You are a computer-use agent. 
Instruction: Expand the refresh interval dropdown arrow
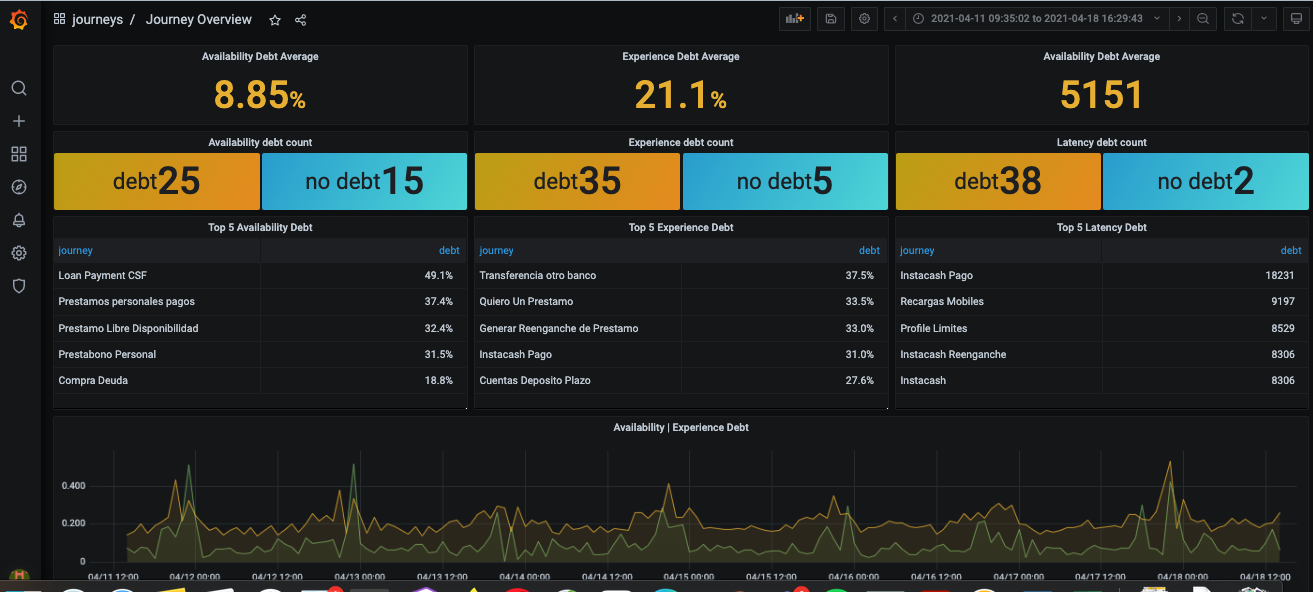click(x=1264, y=19)
